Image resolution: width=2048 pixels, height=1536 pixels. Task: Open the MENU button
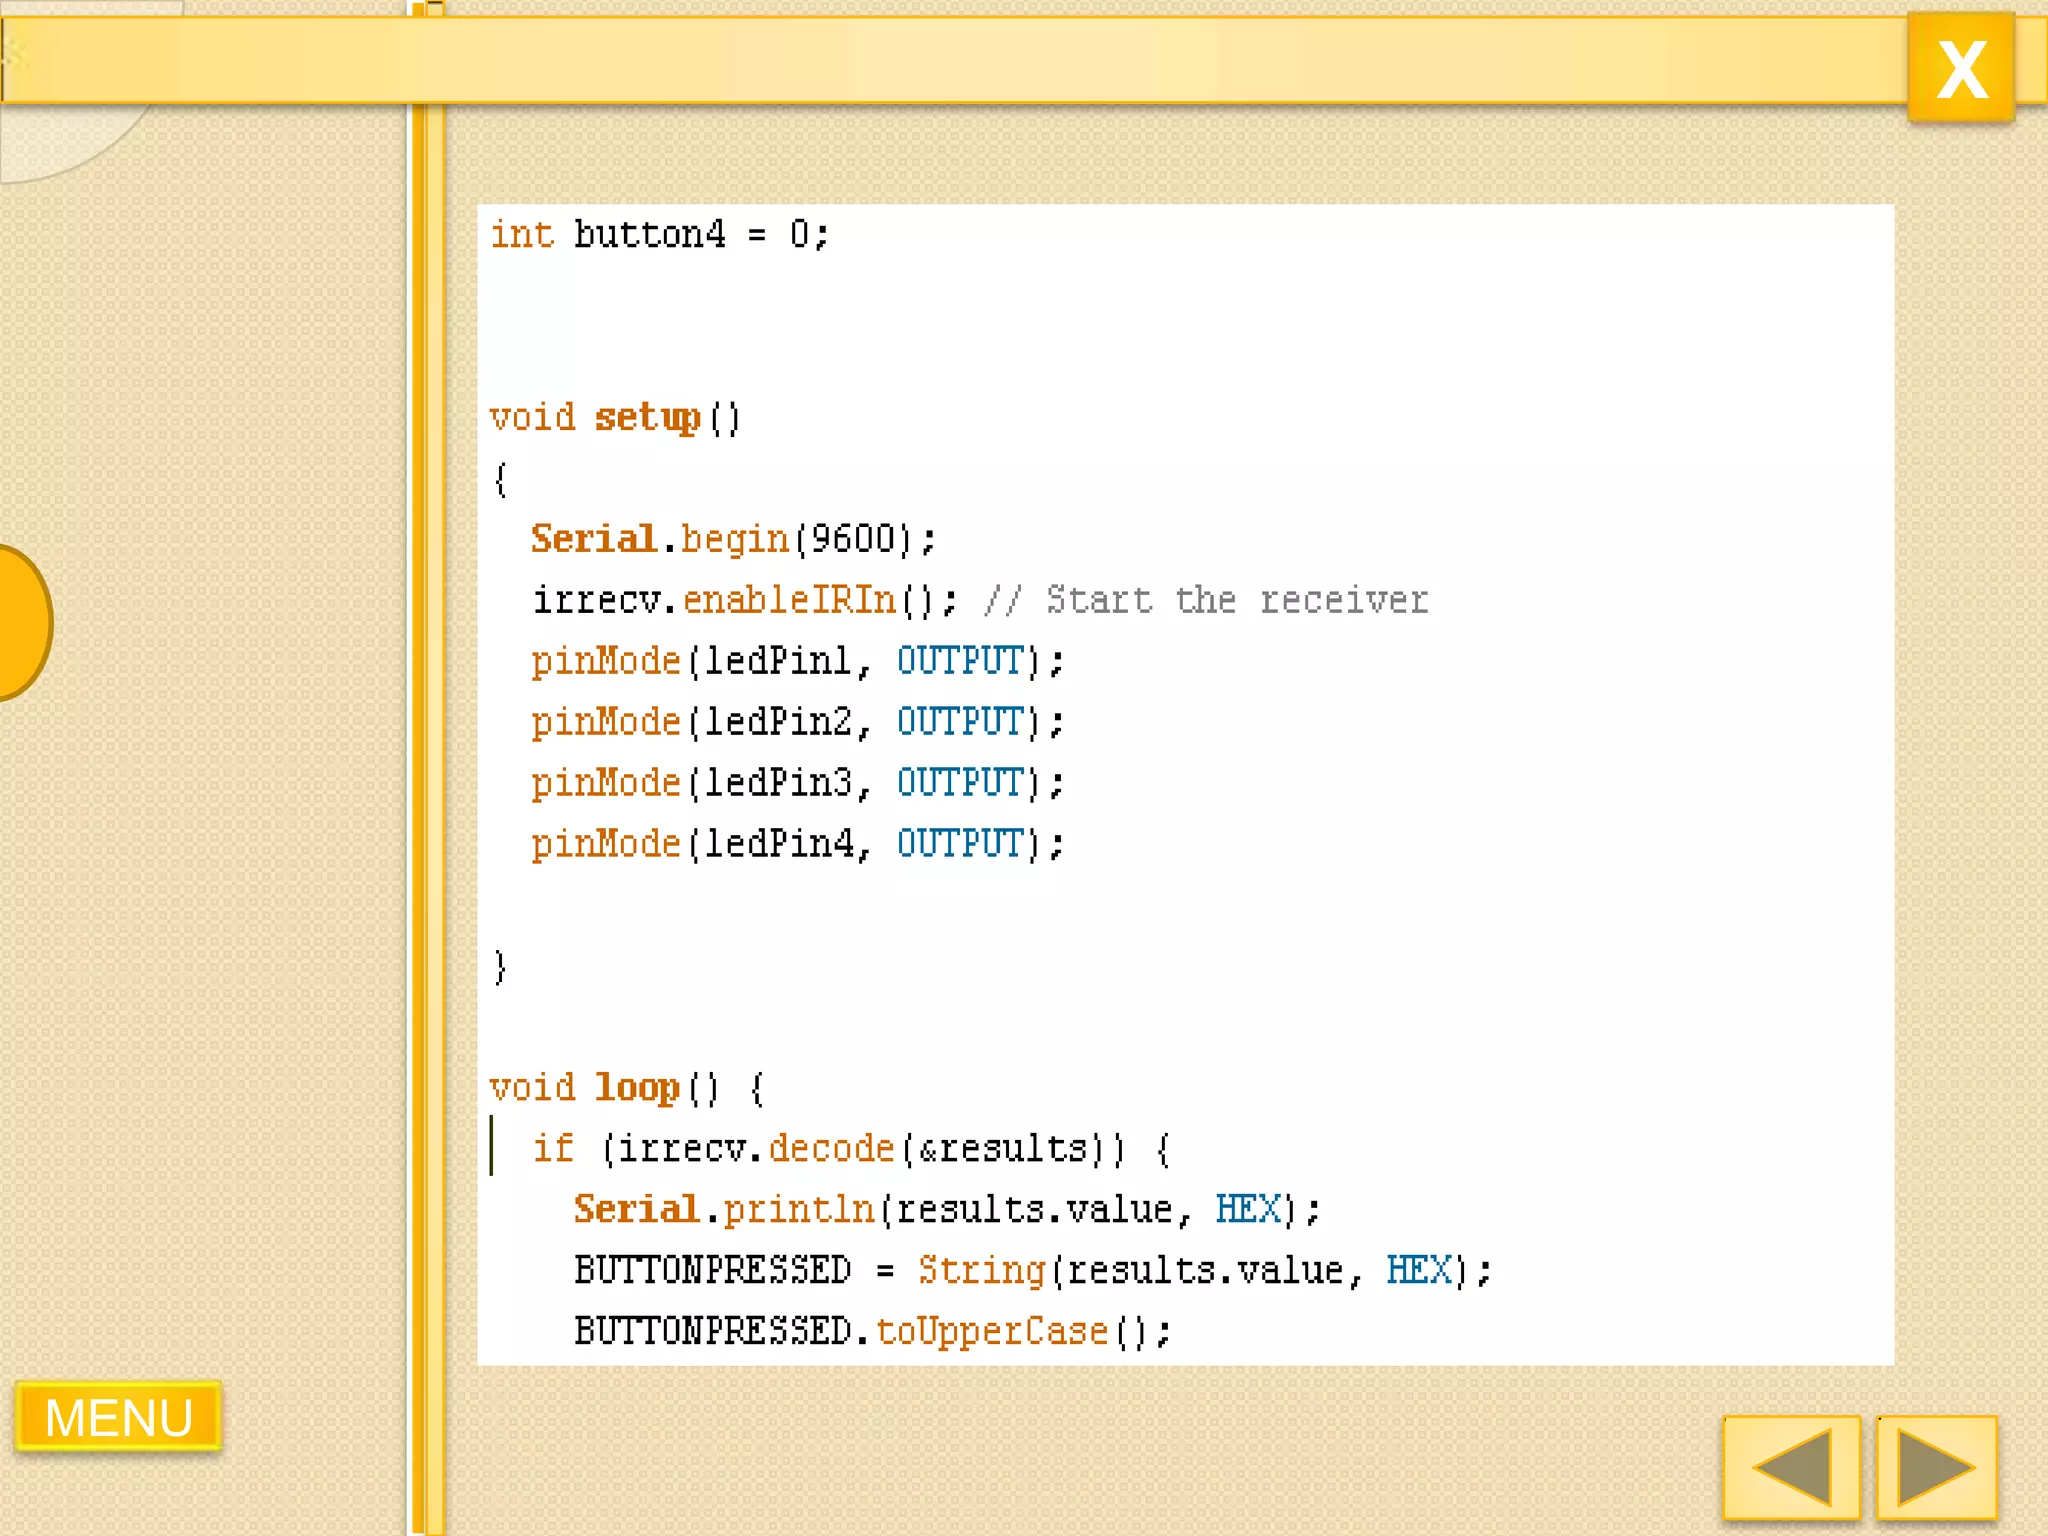[x=118, y=1417]
